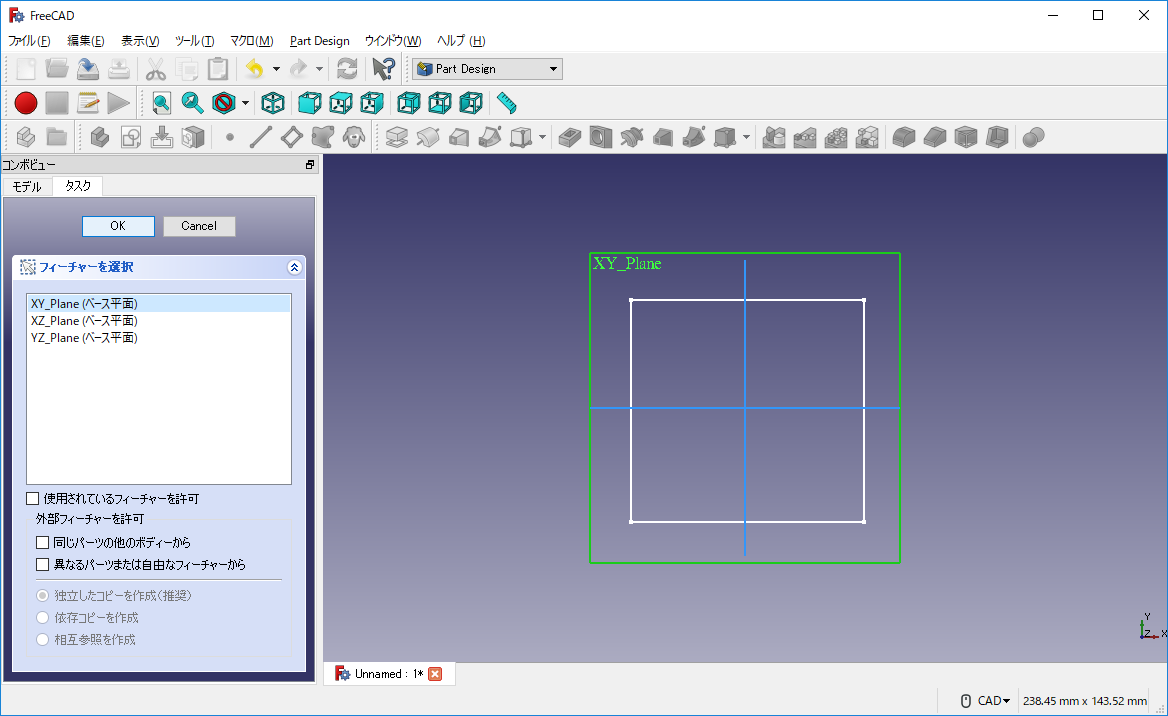Select the left view wireframe cube icon
The image size is (1168, 716).
(x=471, y=103)
